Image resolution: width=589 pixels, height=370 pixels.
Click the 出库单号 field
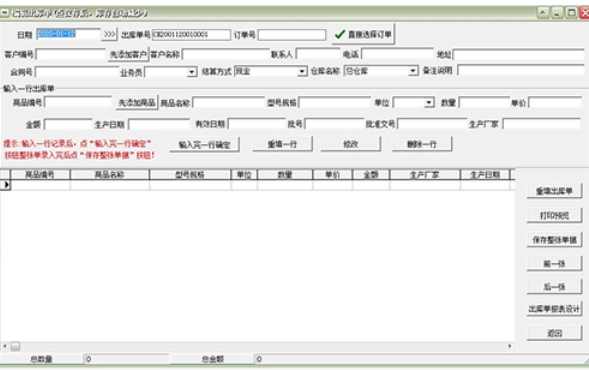191,35
